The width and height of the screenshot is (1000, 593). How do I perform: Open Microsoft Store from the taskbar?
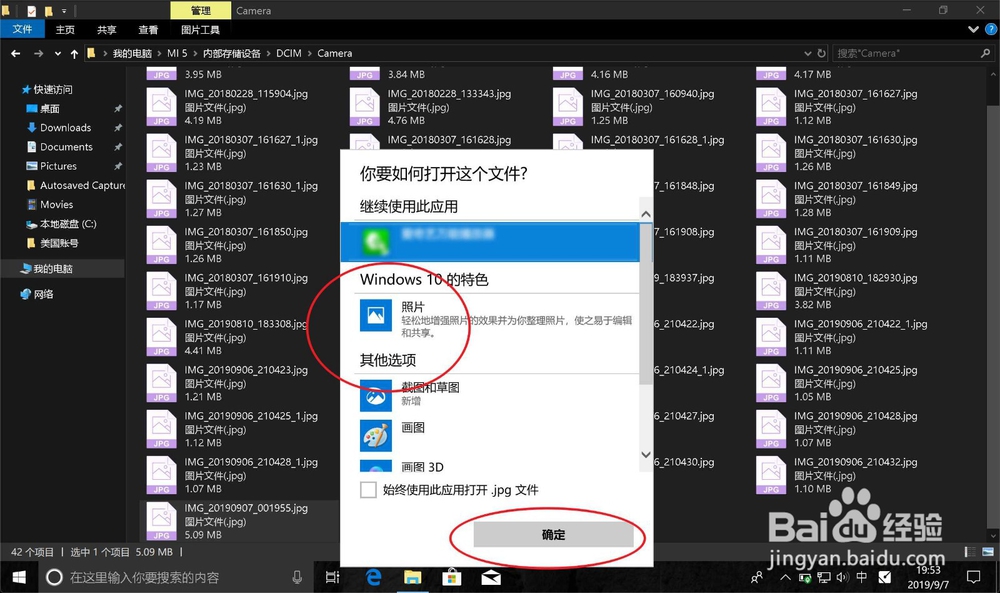pos(451,577)
